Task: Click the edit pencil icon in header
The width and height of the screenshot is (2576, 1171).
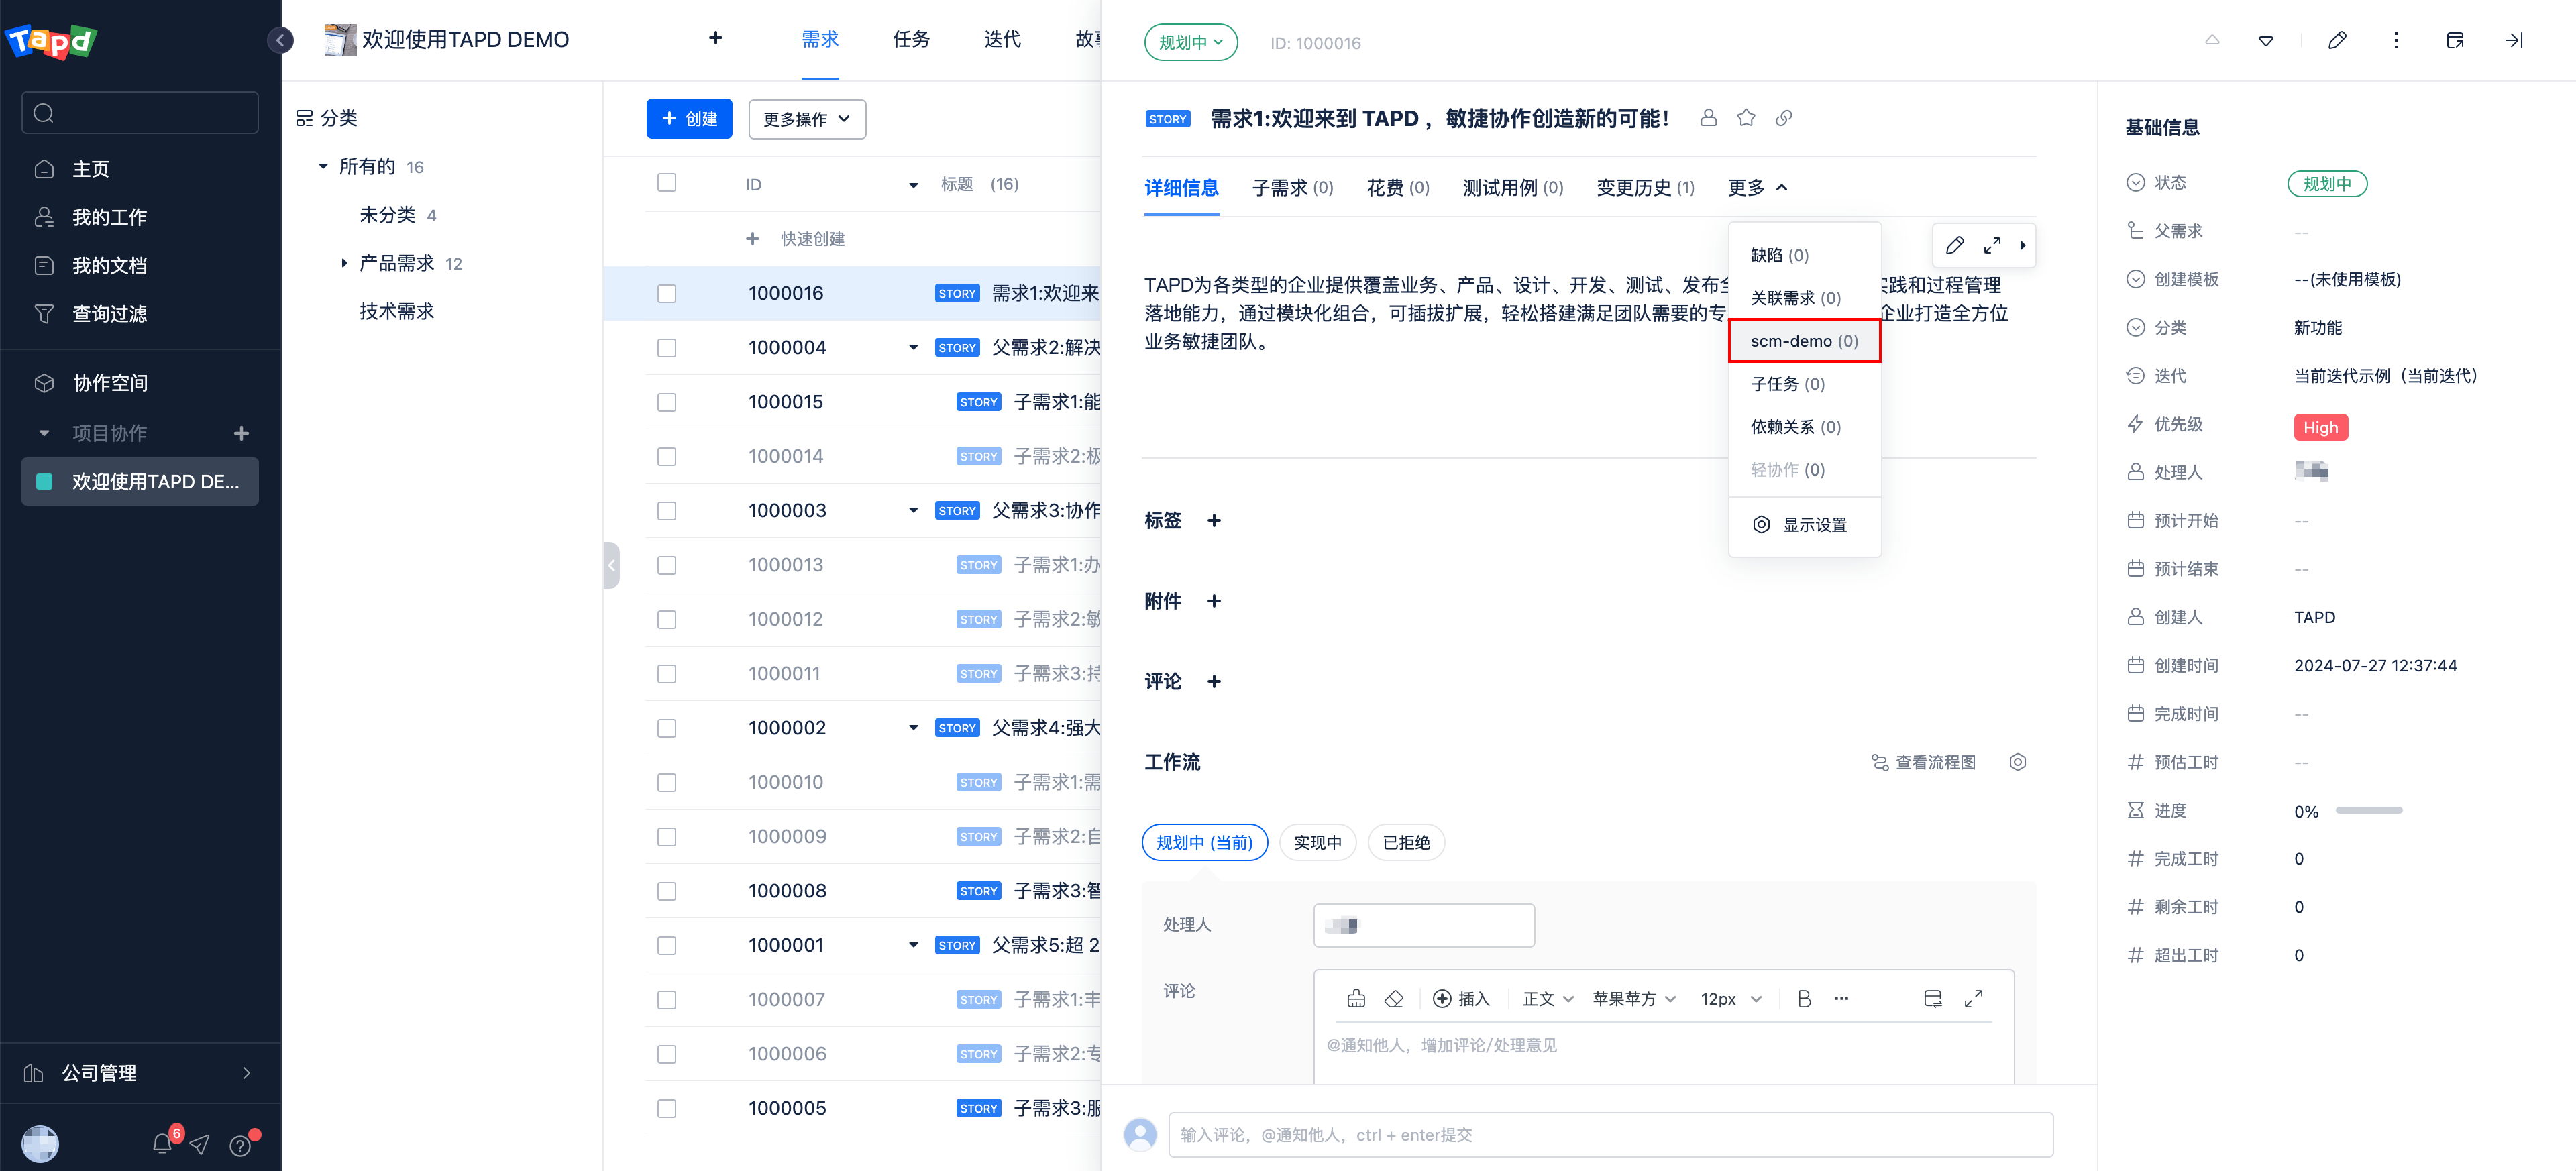Action: point(2337,40)
